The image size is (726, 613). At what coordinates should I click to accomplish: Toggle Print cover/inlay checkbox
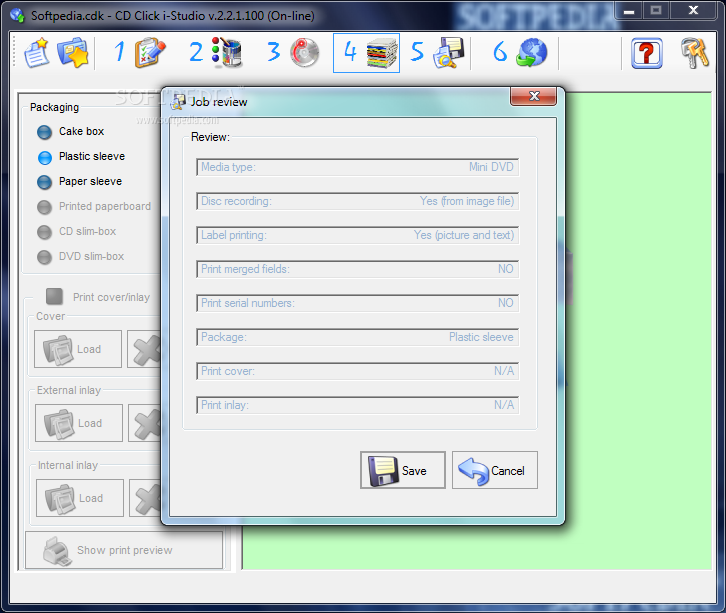click(x=54, y=297)
